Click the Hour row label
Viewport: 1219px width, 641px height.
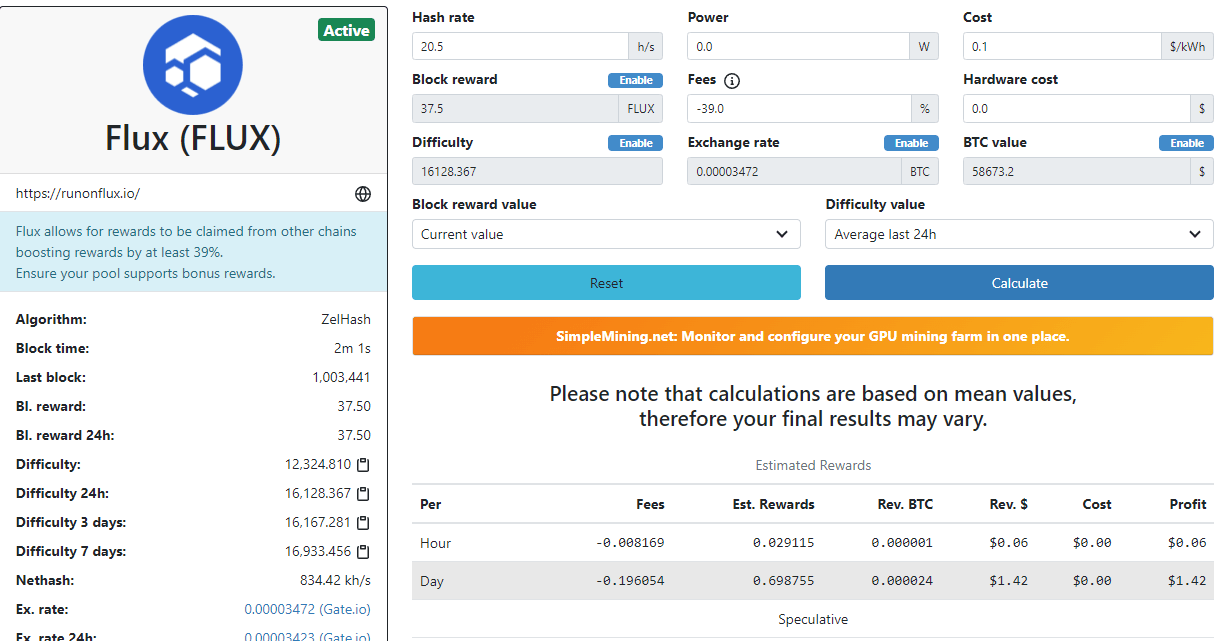click(x=436, y=543)
